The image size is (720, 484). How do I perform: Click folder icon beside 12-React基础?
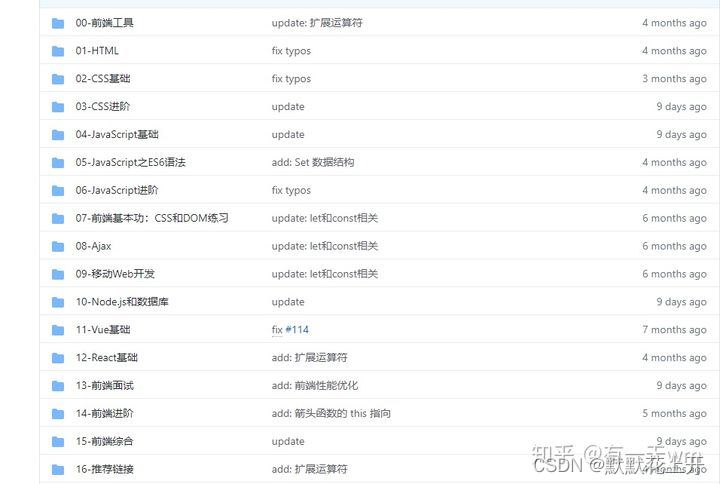(x=58, y=358)
